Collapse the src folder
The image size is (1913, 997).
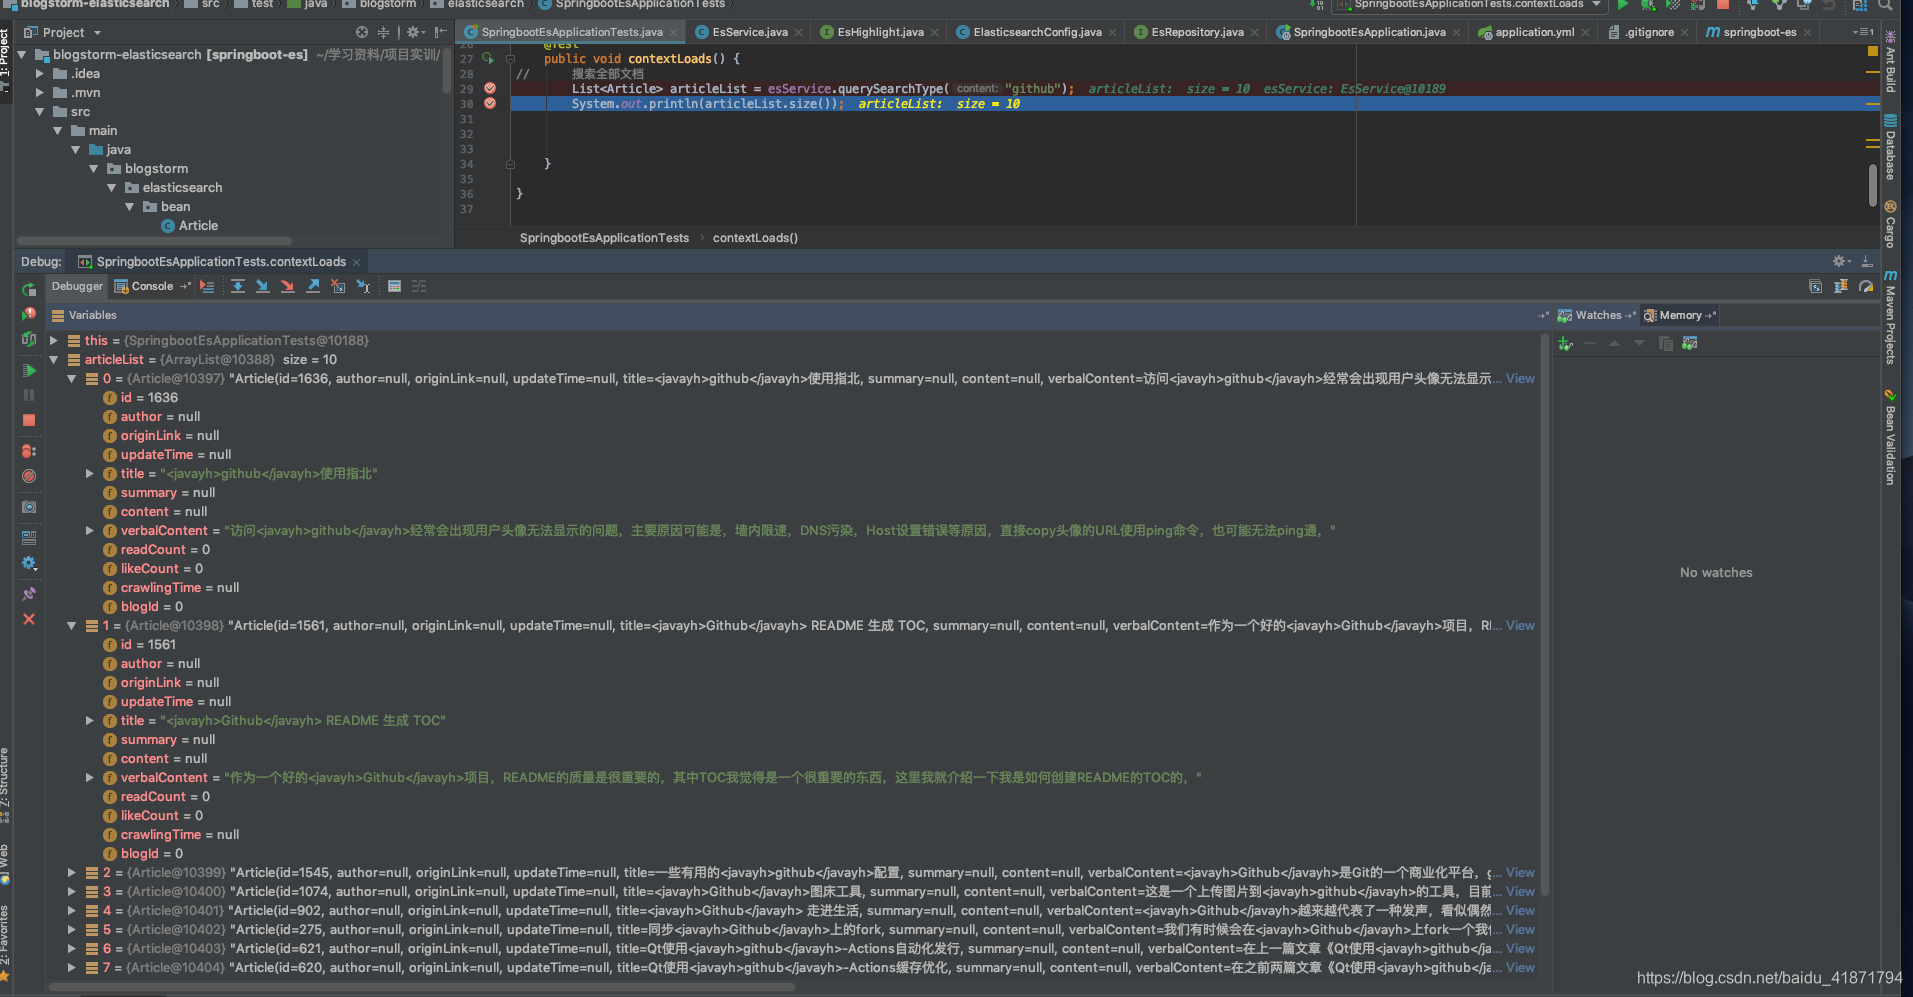41,111
